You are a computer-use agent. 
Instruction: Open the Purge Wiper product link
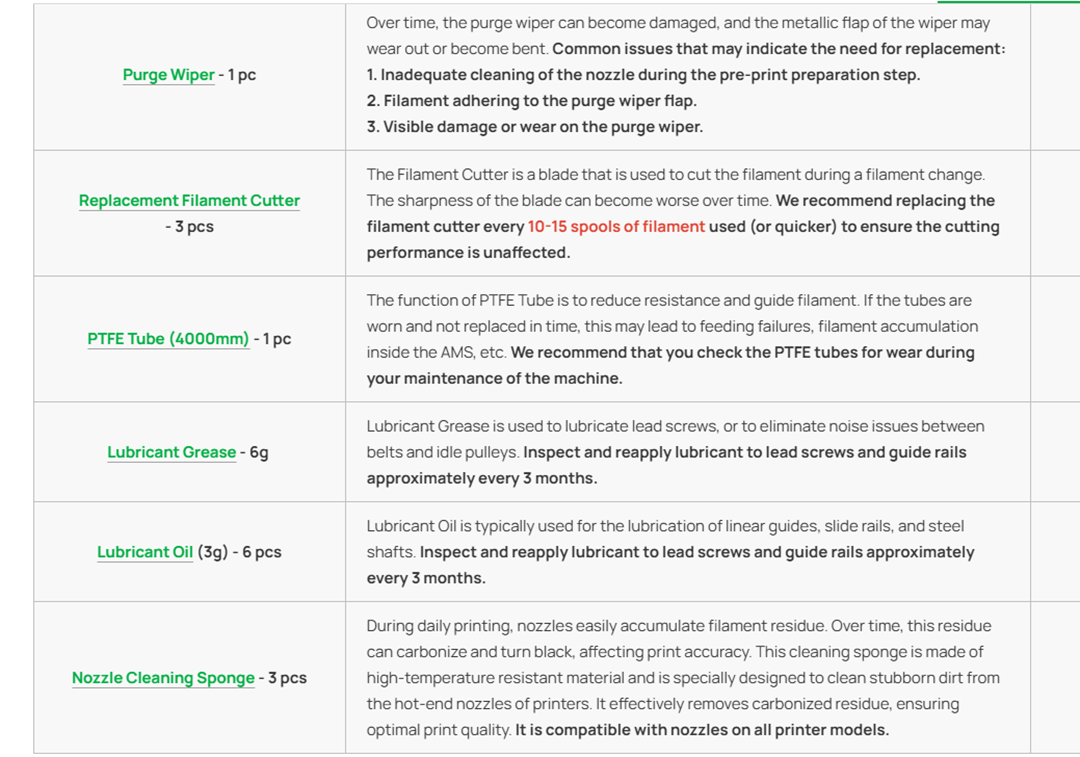(168, 74)
